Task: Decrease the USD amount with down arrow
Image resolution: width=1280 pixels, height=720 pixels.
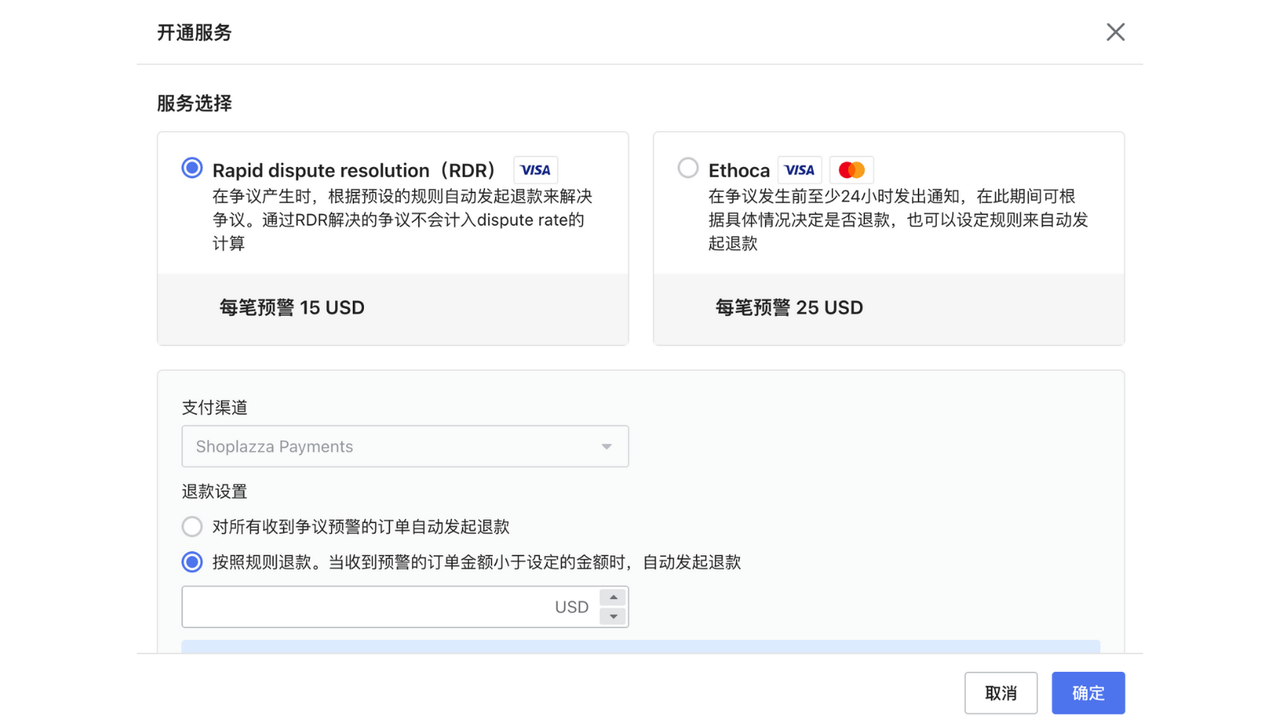Action: tap(613, 617)
